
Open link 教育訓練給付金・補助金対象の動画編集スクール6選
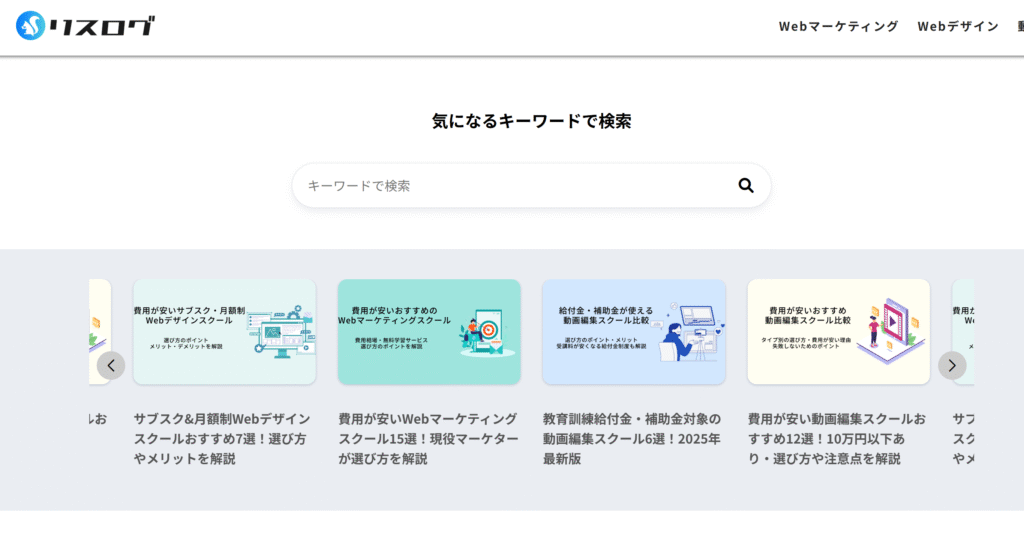click(632, 438)
